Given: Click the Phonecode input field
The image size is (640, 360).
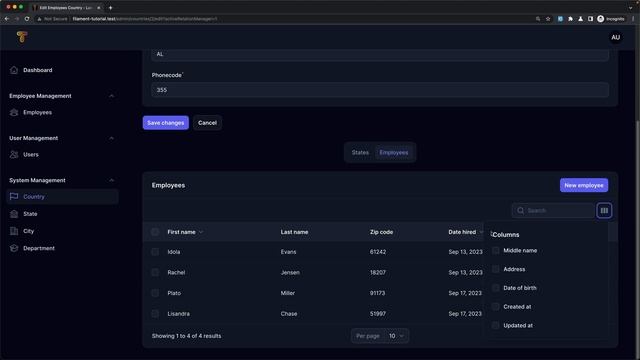Looking at the screenshot, I should pyautogui.click(x=380, y=90).
